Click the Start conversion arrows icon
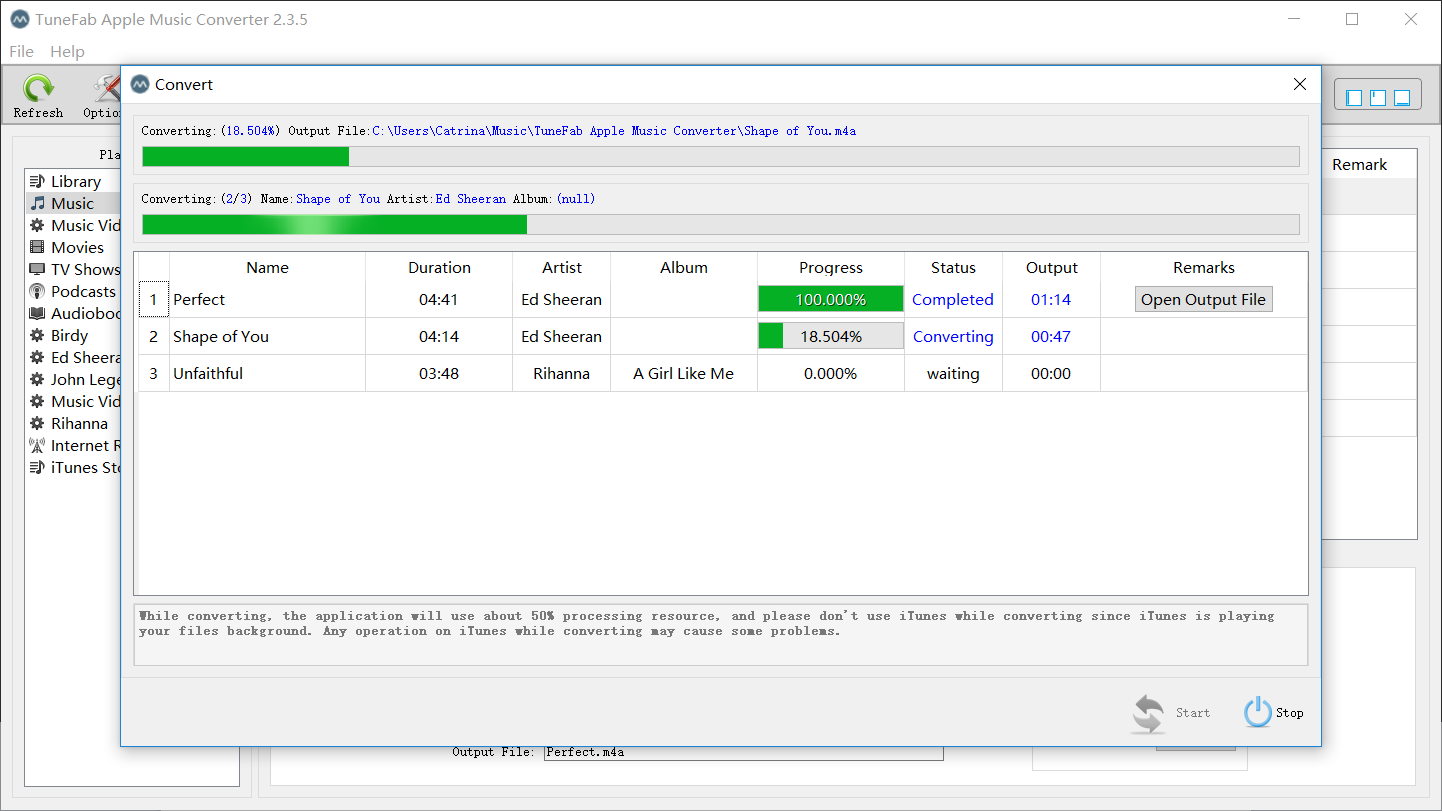This screenshot has height=811, width=1442. [x=1149, y=713]
